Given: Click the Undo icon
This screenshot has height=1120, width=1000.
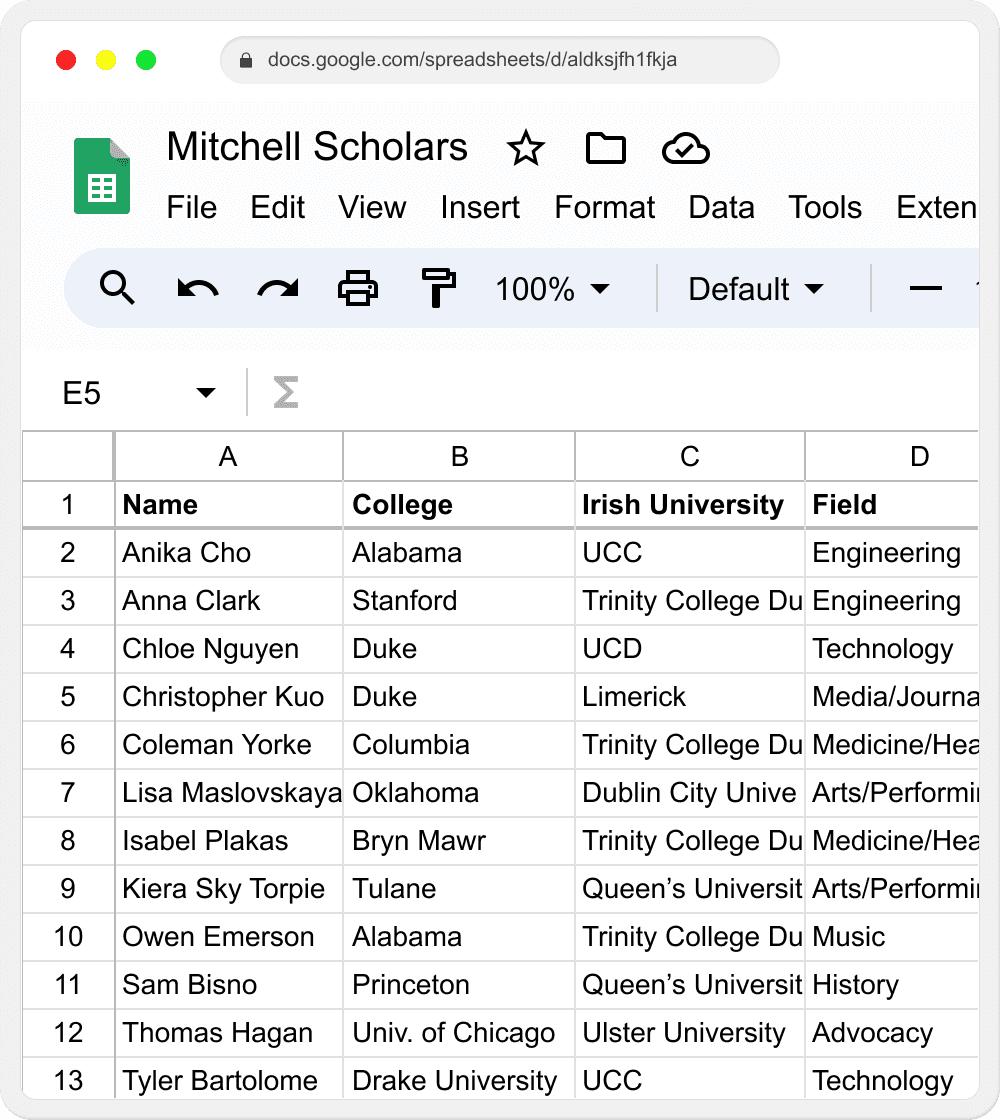Looking at the screenshot, I should tap(197, 289).
